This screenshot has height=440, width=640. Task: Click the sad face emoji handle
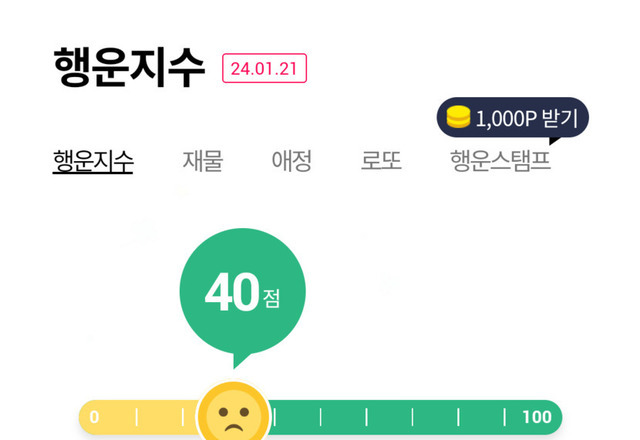(233, 416)
